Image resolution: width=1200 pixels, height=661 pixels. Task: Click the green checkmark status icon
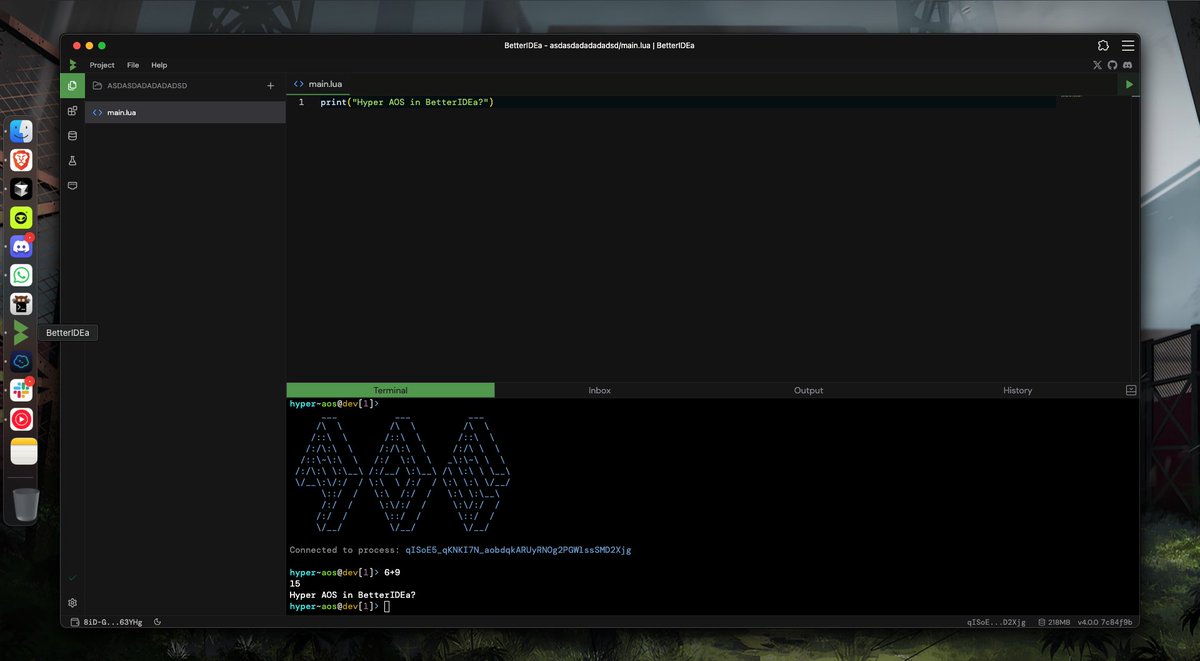[72, 578]
